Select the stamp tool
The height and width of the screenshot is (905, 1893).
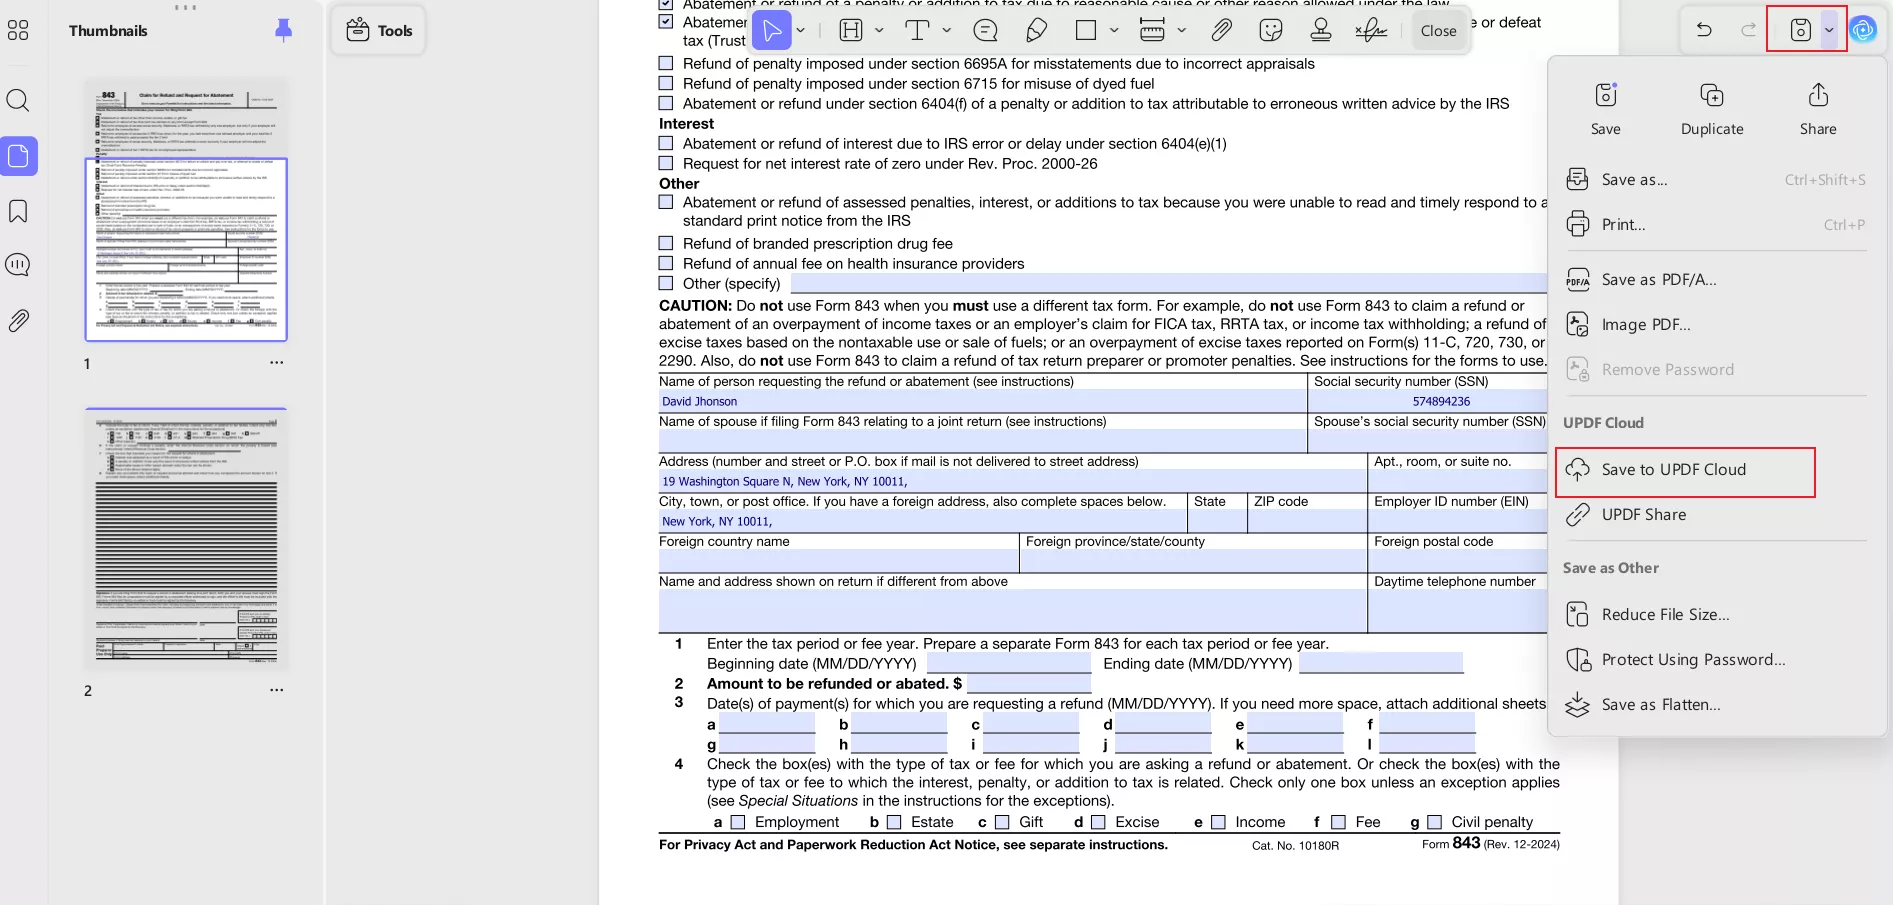pyautogui.click(x=1321, y=30)
